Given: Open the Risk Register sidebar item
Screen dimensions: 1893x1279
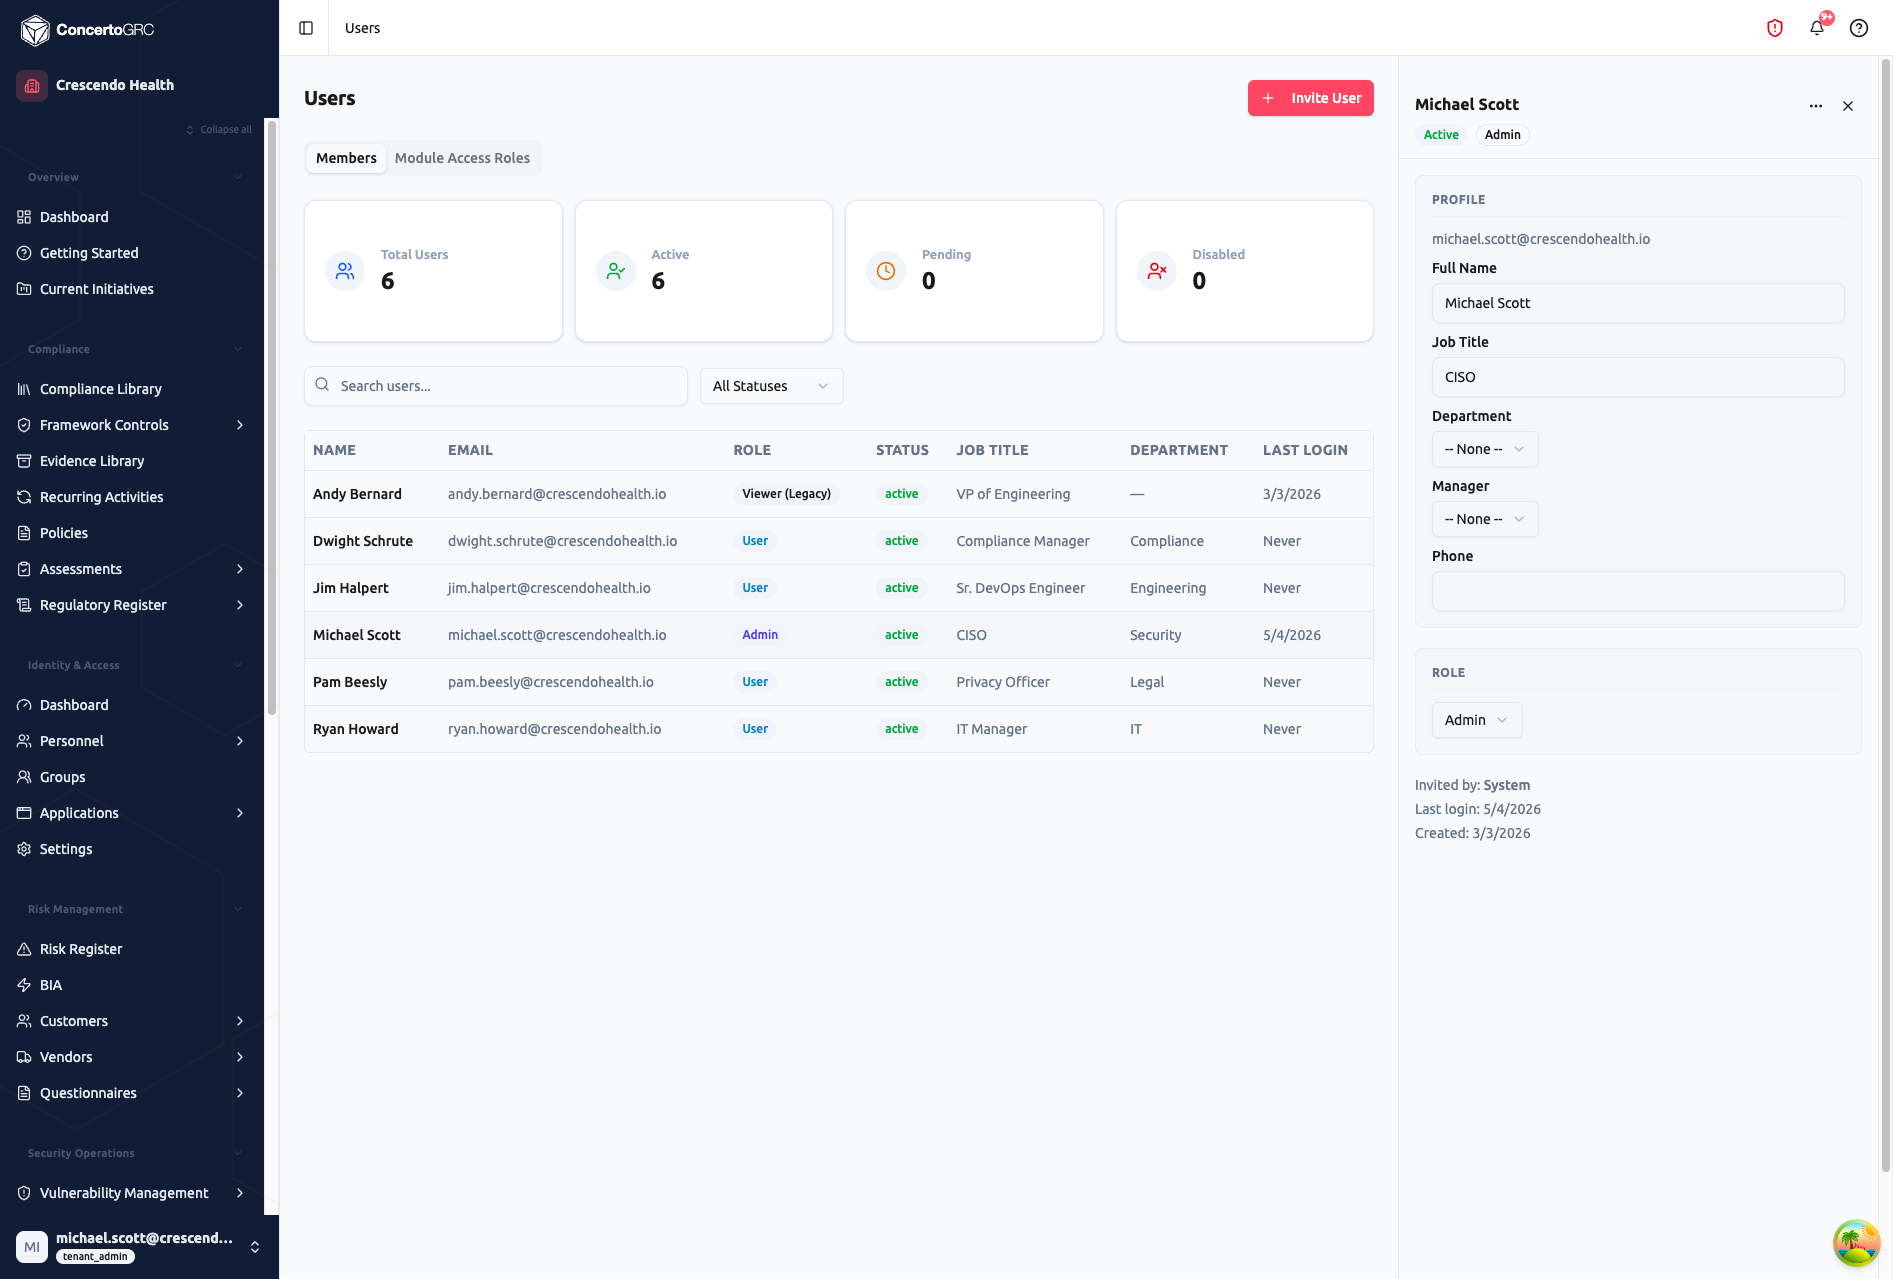Looking at the screenshot, I should click(x=81, y=949).
